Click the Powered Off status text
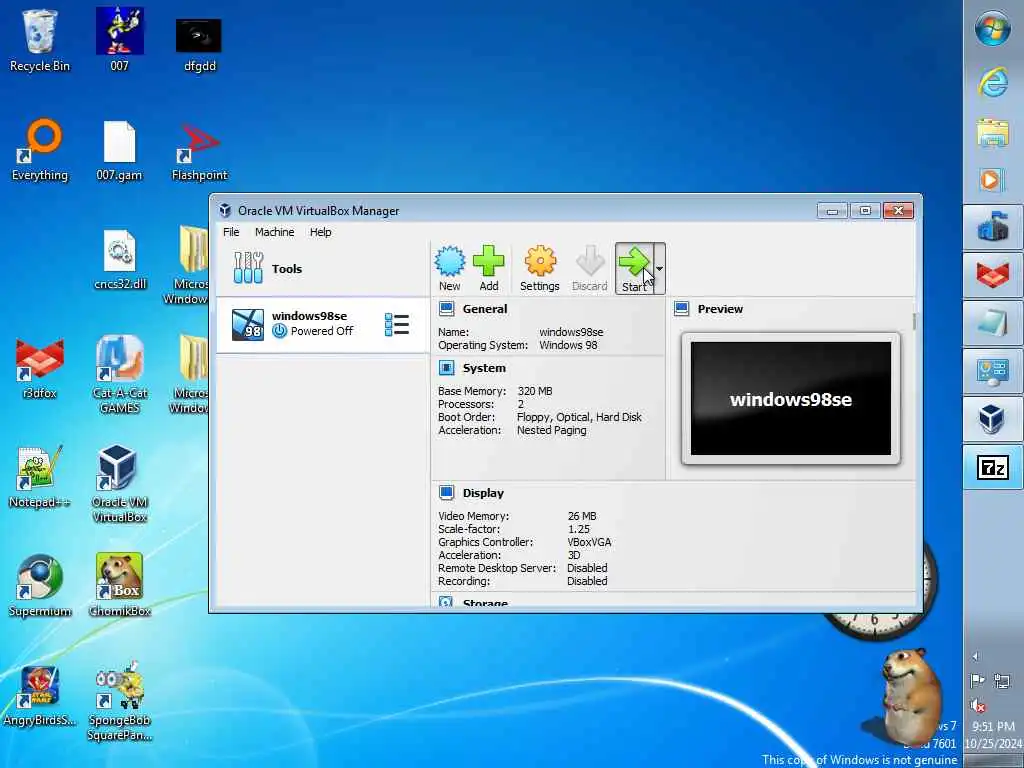1024x768 pixels. point(322,331)
